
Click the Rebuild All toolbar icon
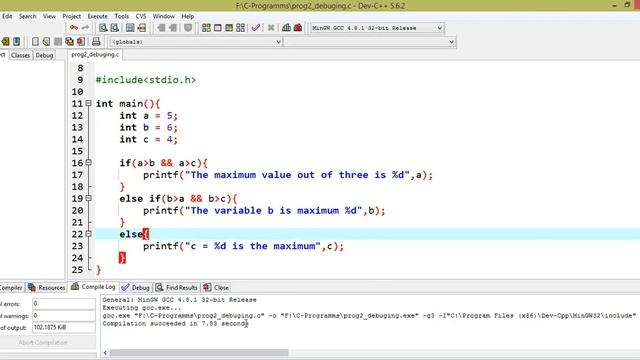point(240,28)
